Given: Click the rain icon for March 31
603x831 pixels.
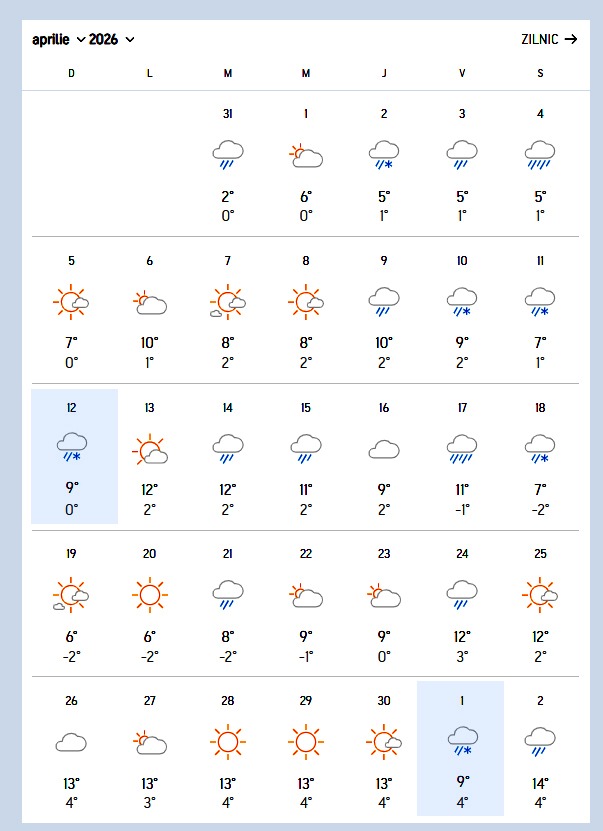Looking at the screenshot, I should [228, 155].
